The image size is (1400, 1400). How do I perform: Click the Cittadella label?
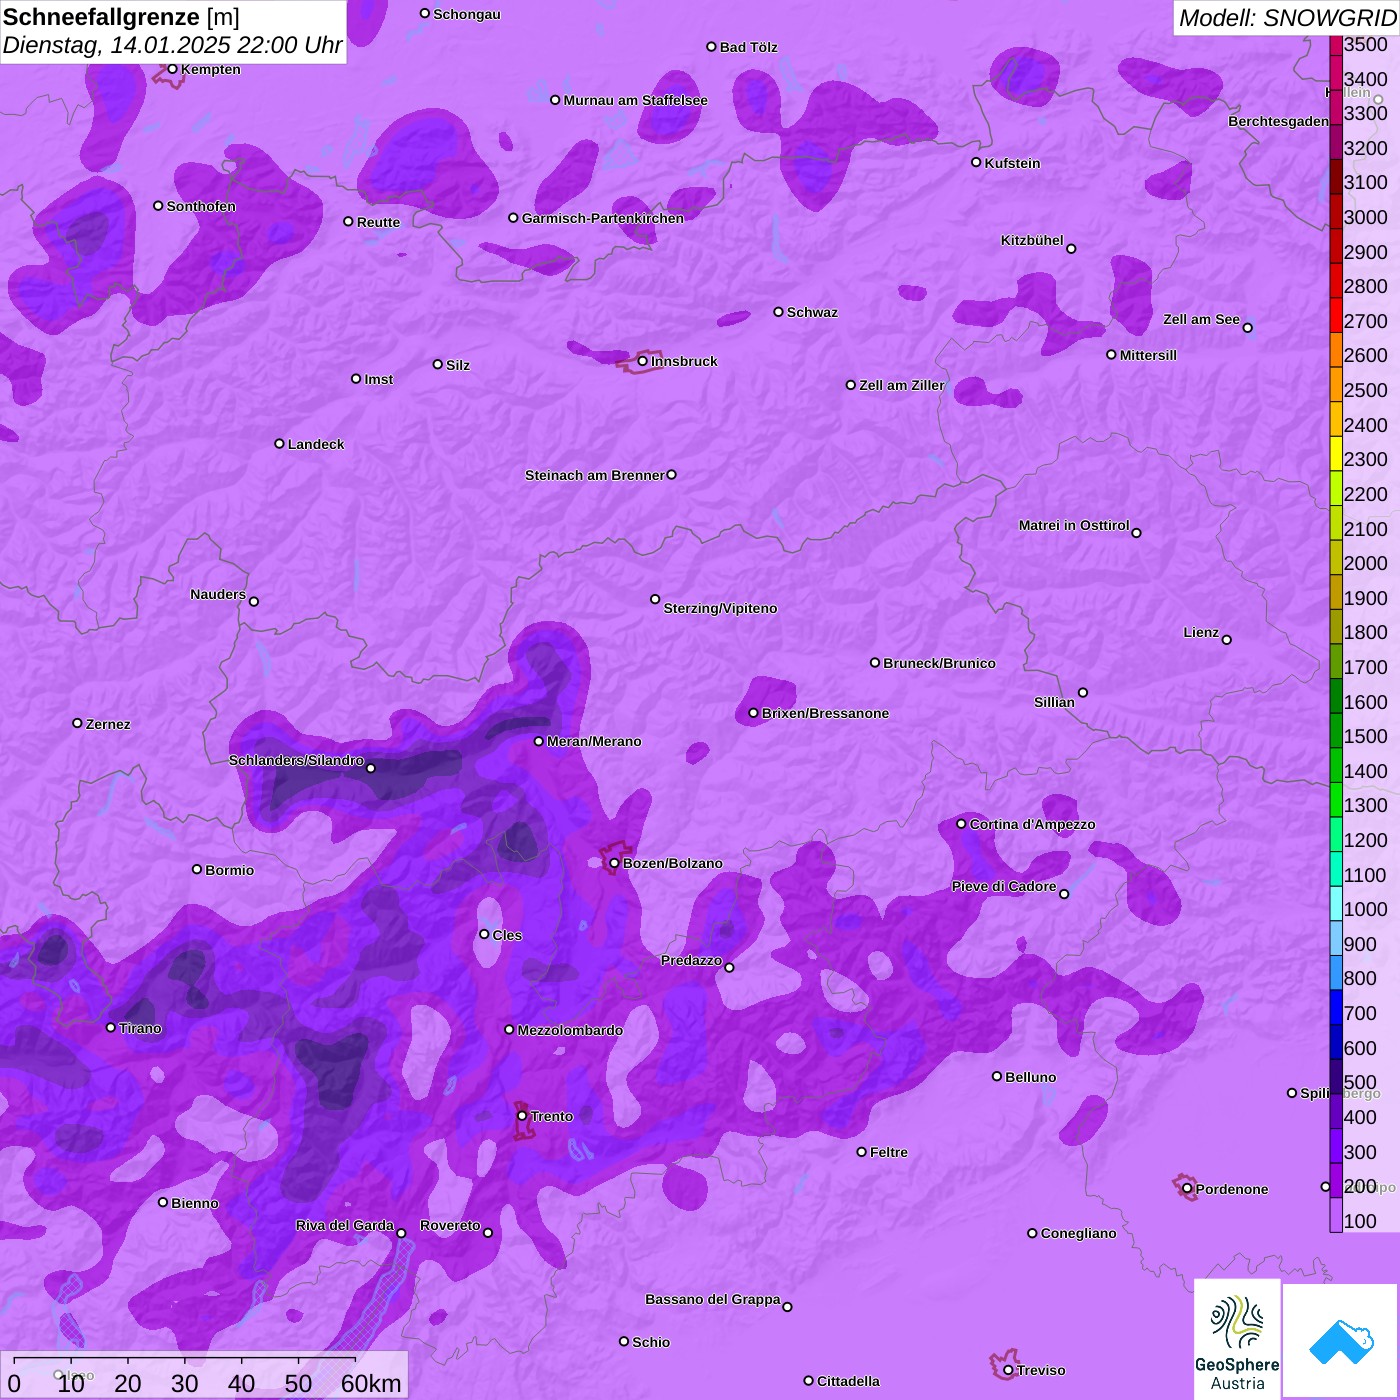(x=848, y=1381)
